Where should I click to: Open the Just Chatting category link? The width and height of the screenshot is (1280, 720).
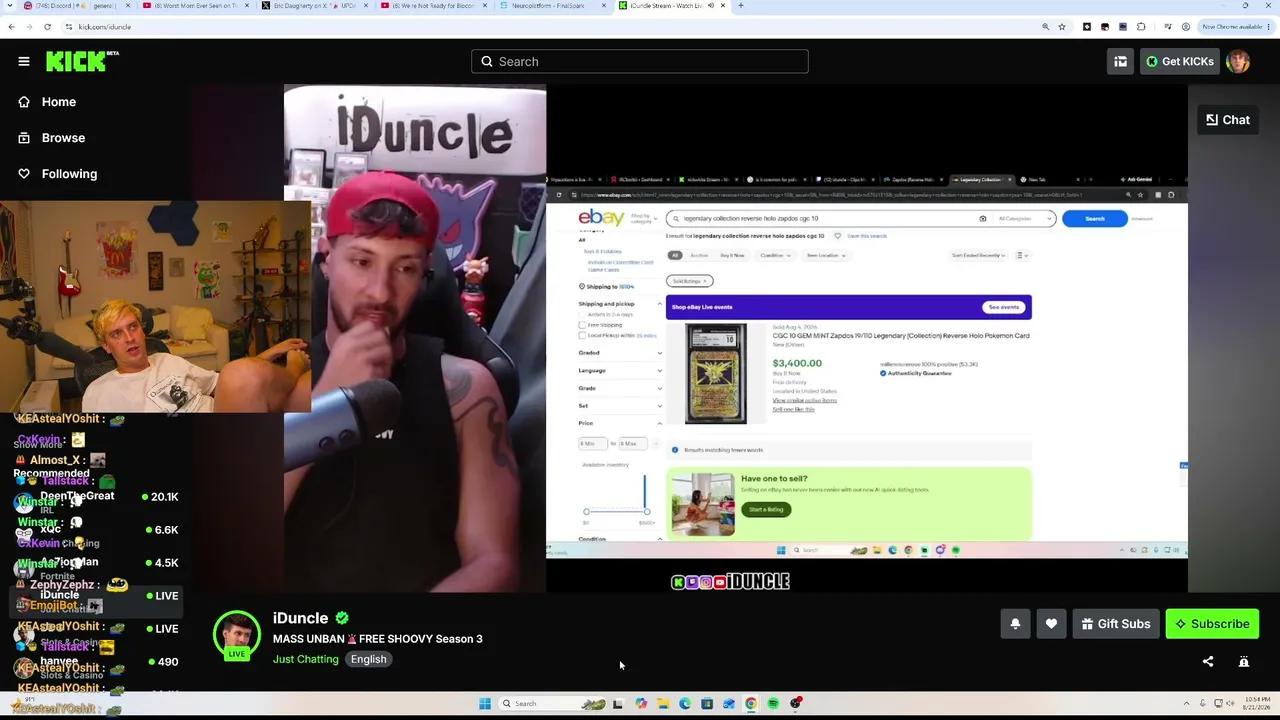[x=306, y=659]
